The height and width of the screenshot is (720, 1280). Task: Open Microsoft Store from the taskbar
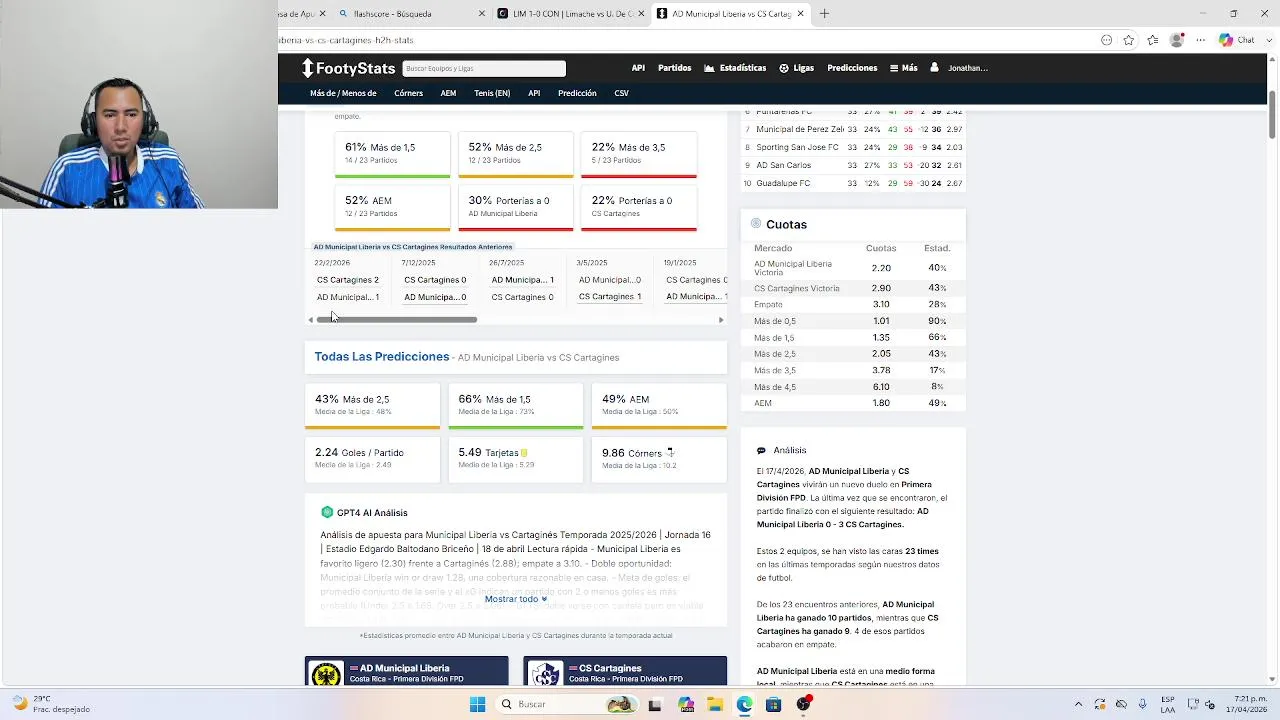tap(773, 704)
